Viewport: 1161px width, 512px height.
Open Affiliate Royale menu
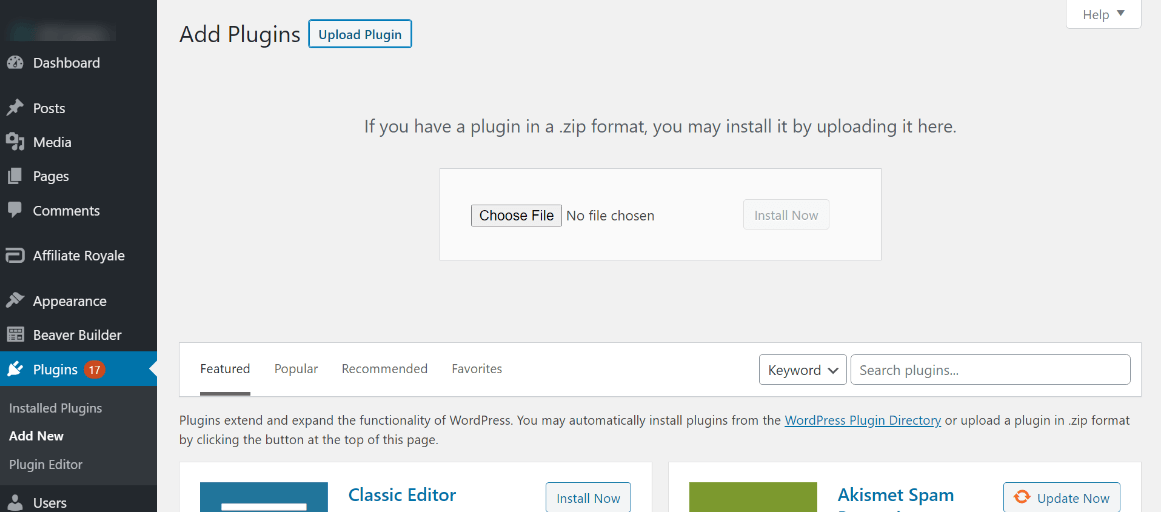coord(78,256)
